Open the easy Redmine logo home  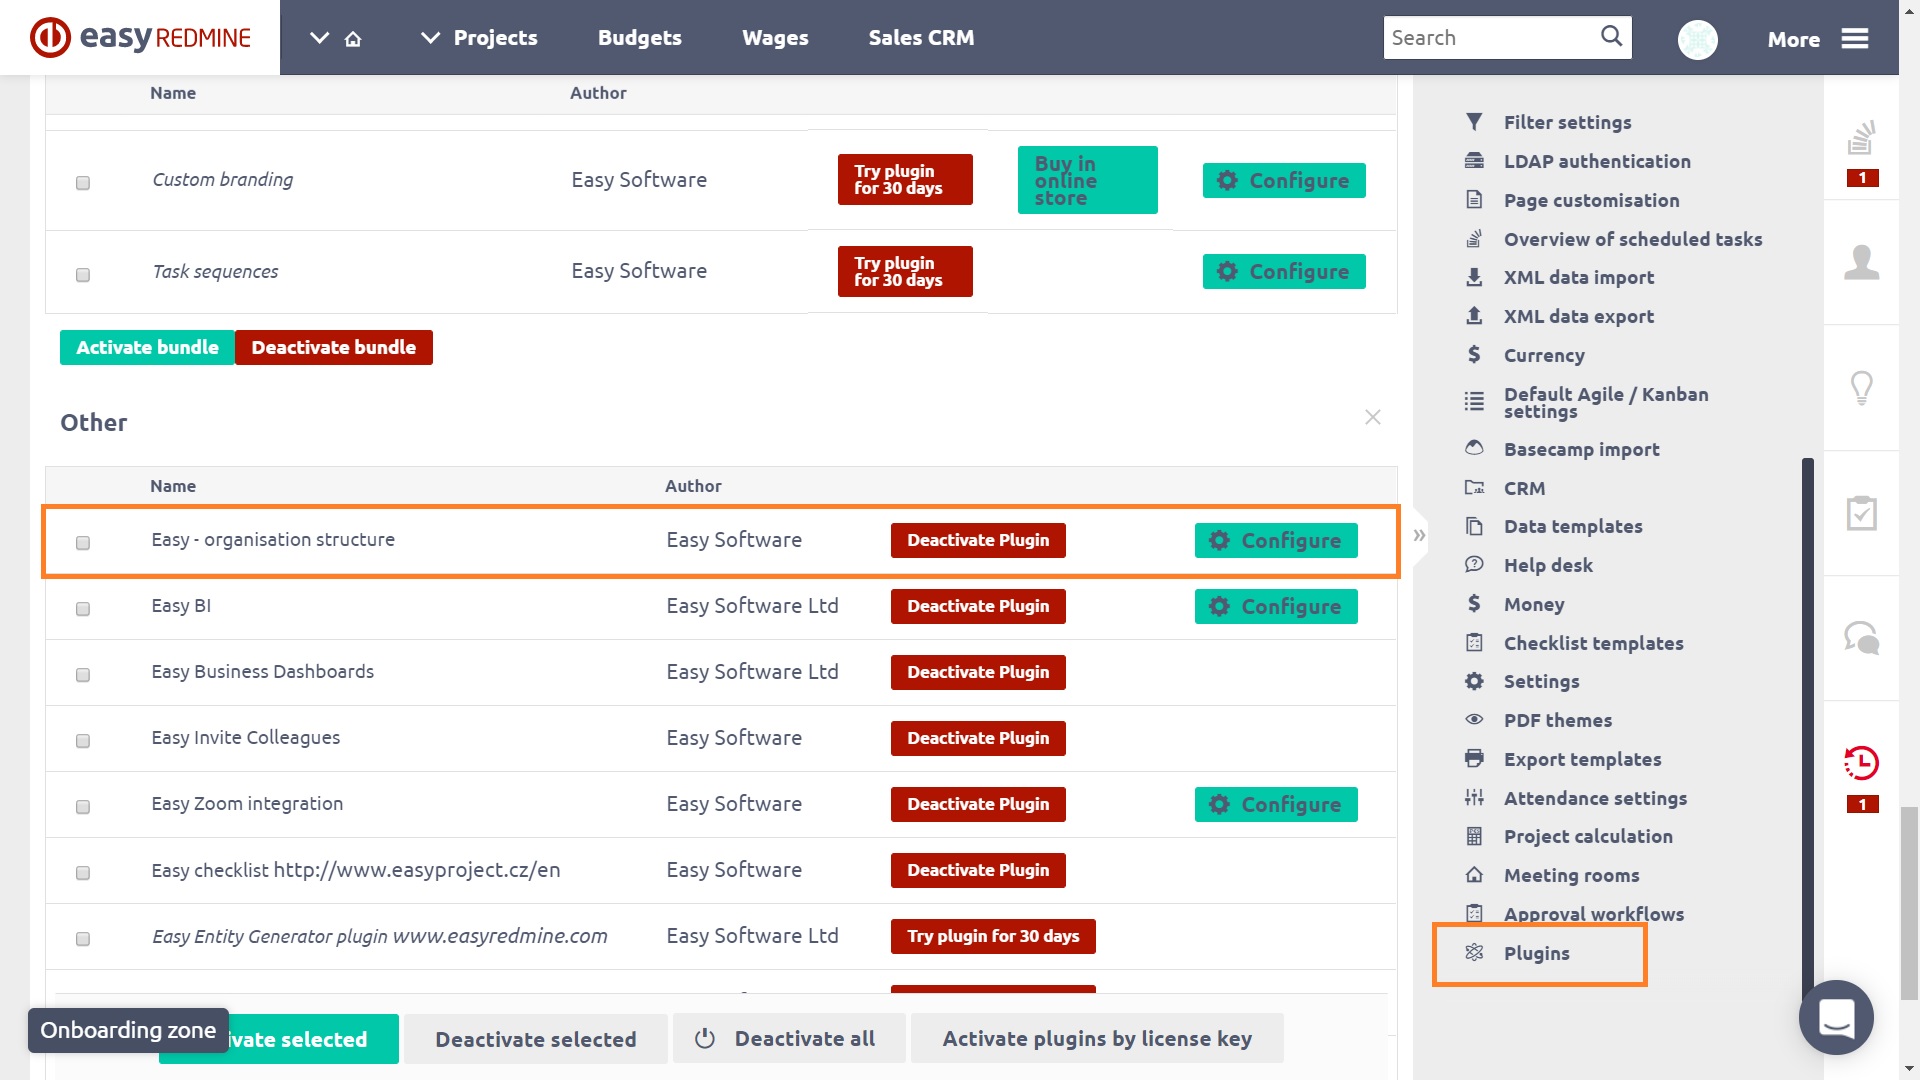pos(140,38)
